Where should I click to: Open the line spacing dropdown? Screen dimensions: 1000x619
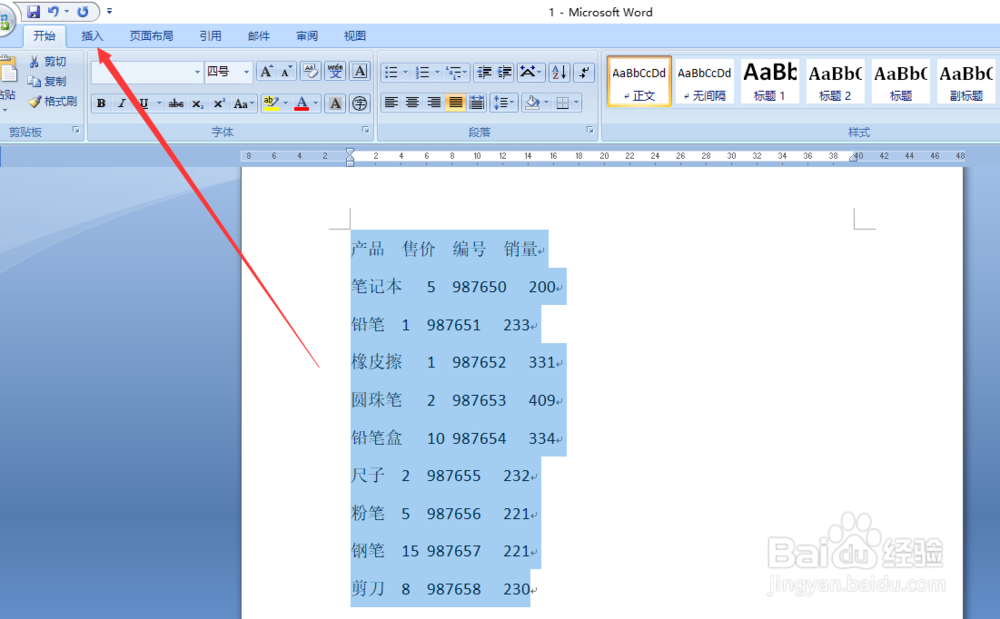504,101
